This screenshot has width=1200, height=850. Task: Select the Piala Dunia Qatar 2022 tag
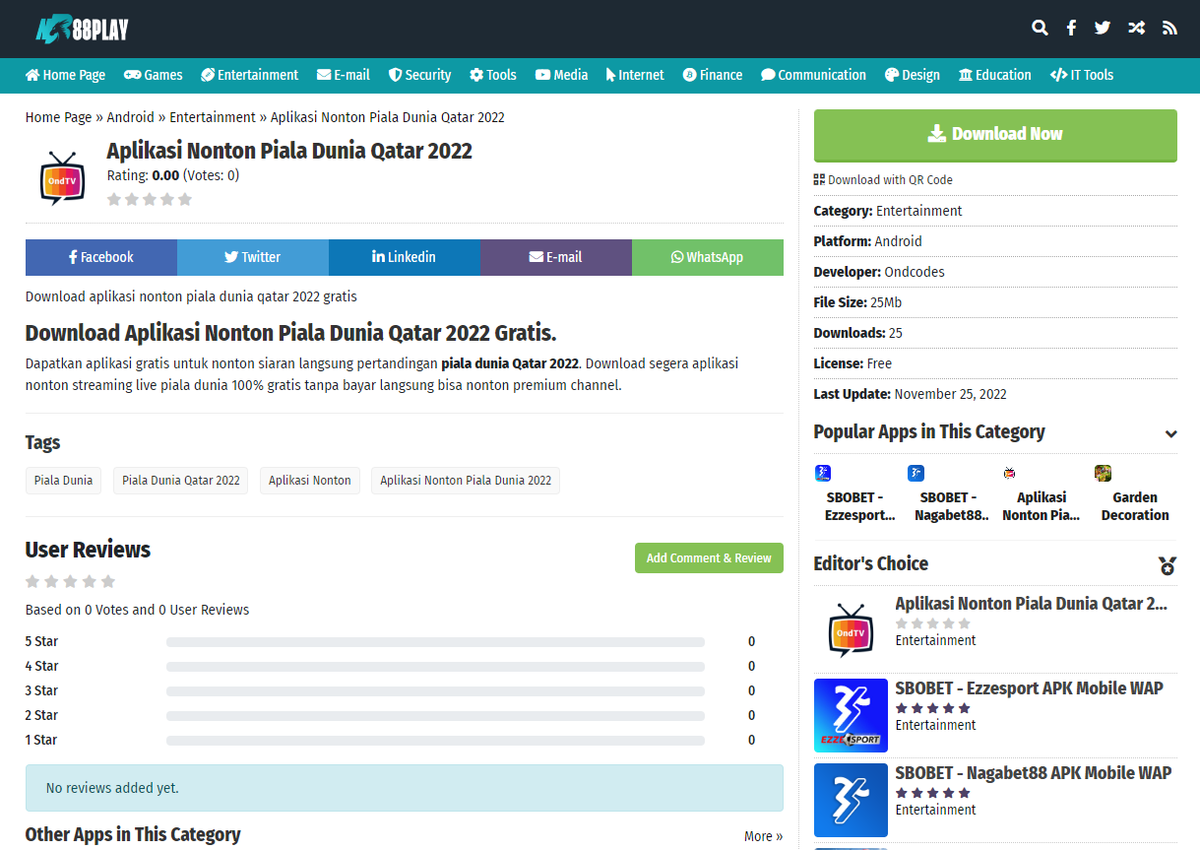point(181,480)
